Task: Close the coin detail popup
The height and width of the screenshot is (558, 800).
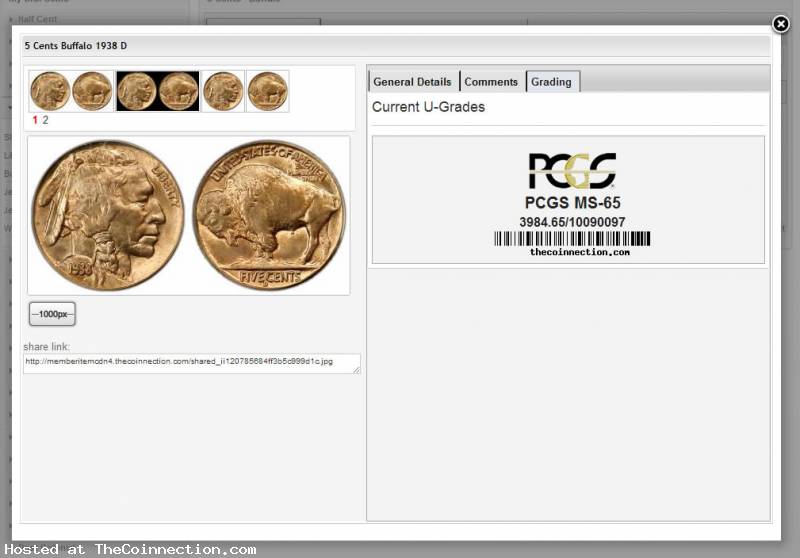Action: 780,24
